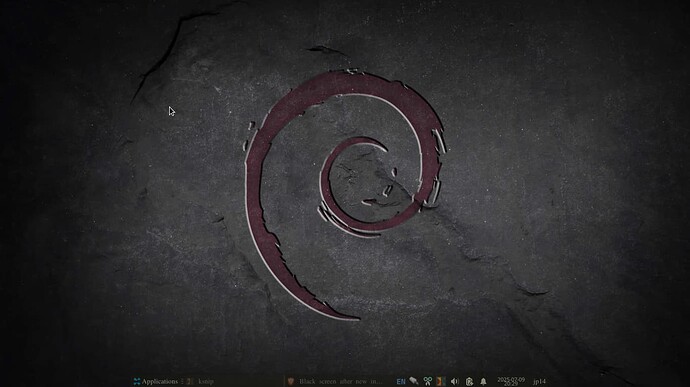This screenshot has height=387, width=690.
Task: Switch to the ksnip window button
Action: [201, 381]
